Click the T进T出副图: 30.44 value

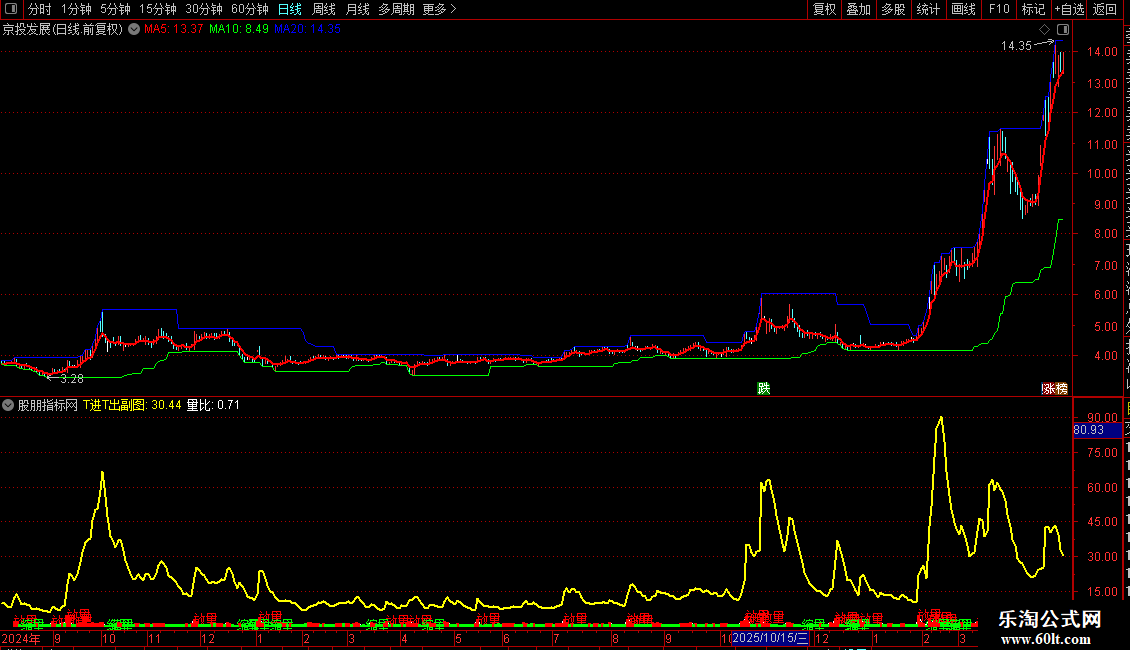(132, 405)
